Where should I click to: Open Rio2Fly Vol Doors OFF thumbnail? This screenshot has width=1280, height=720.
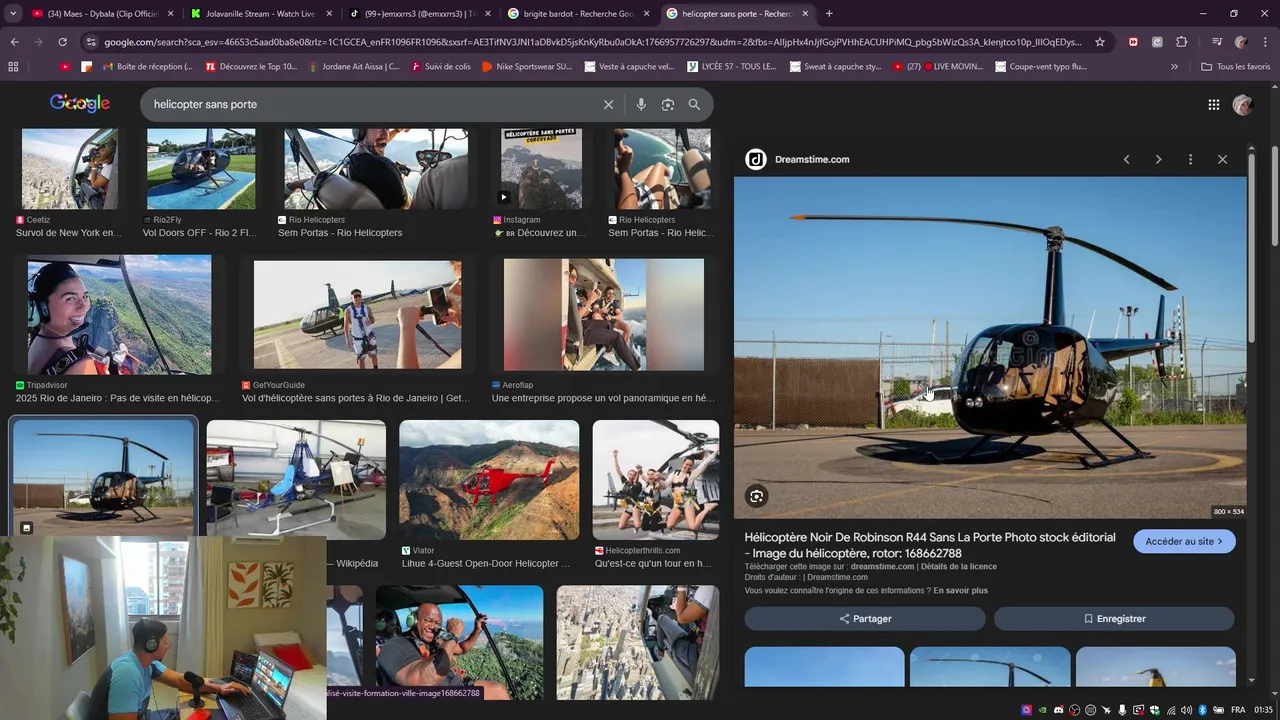201,169
